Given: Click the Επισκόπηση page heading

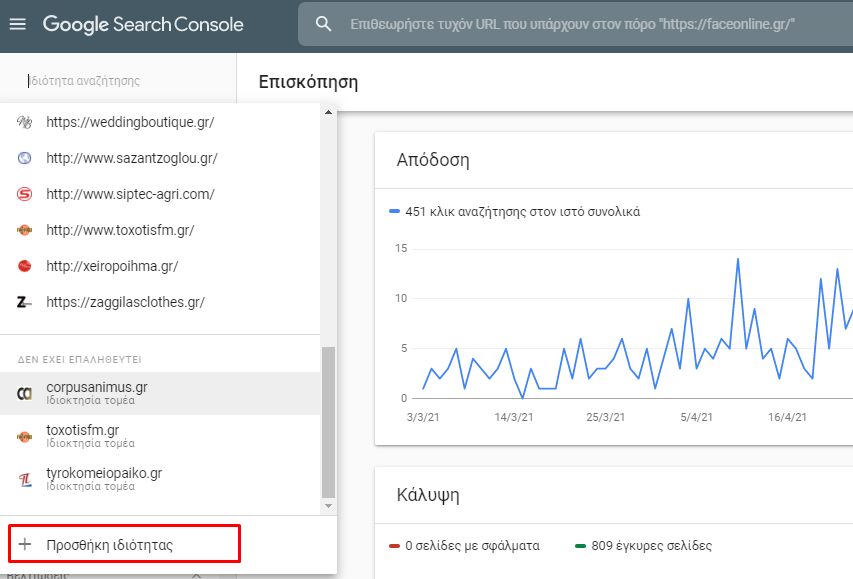Looking at the screenshot, I should (x=308, y=82).
